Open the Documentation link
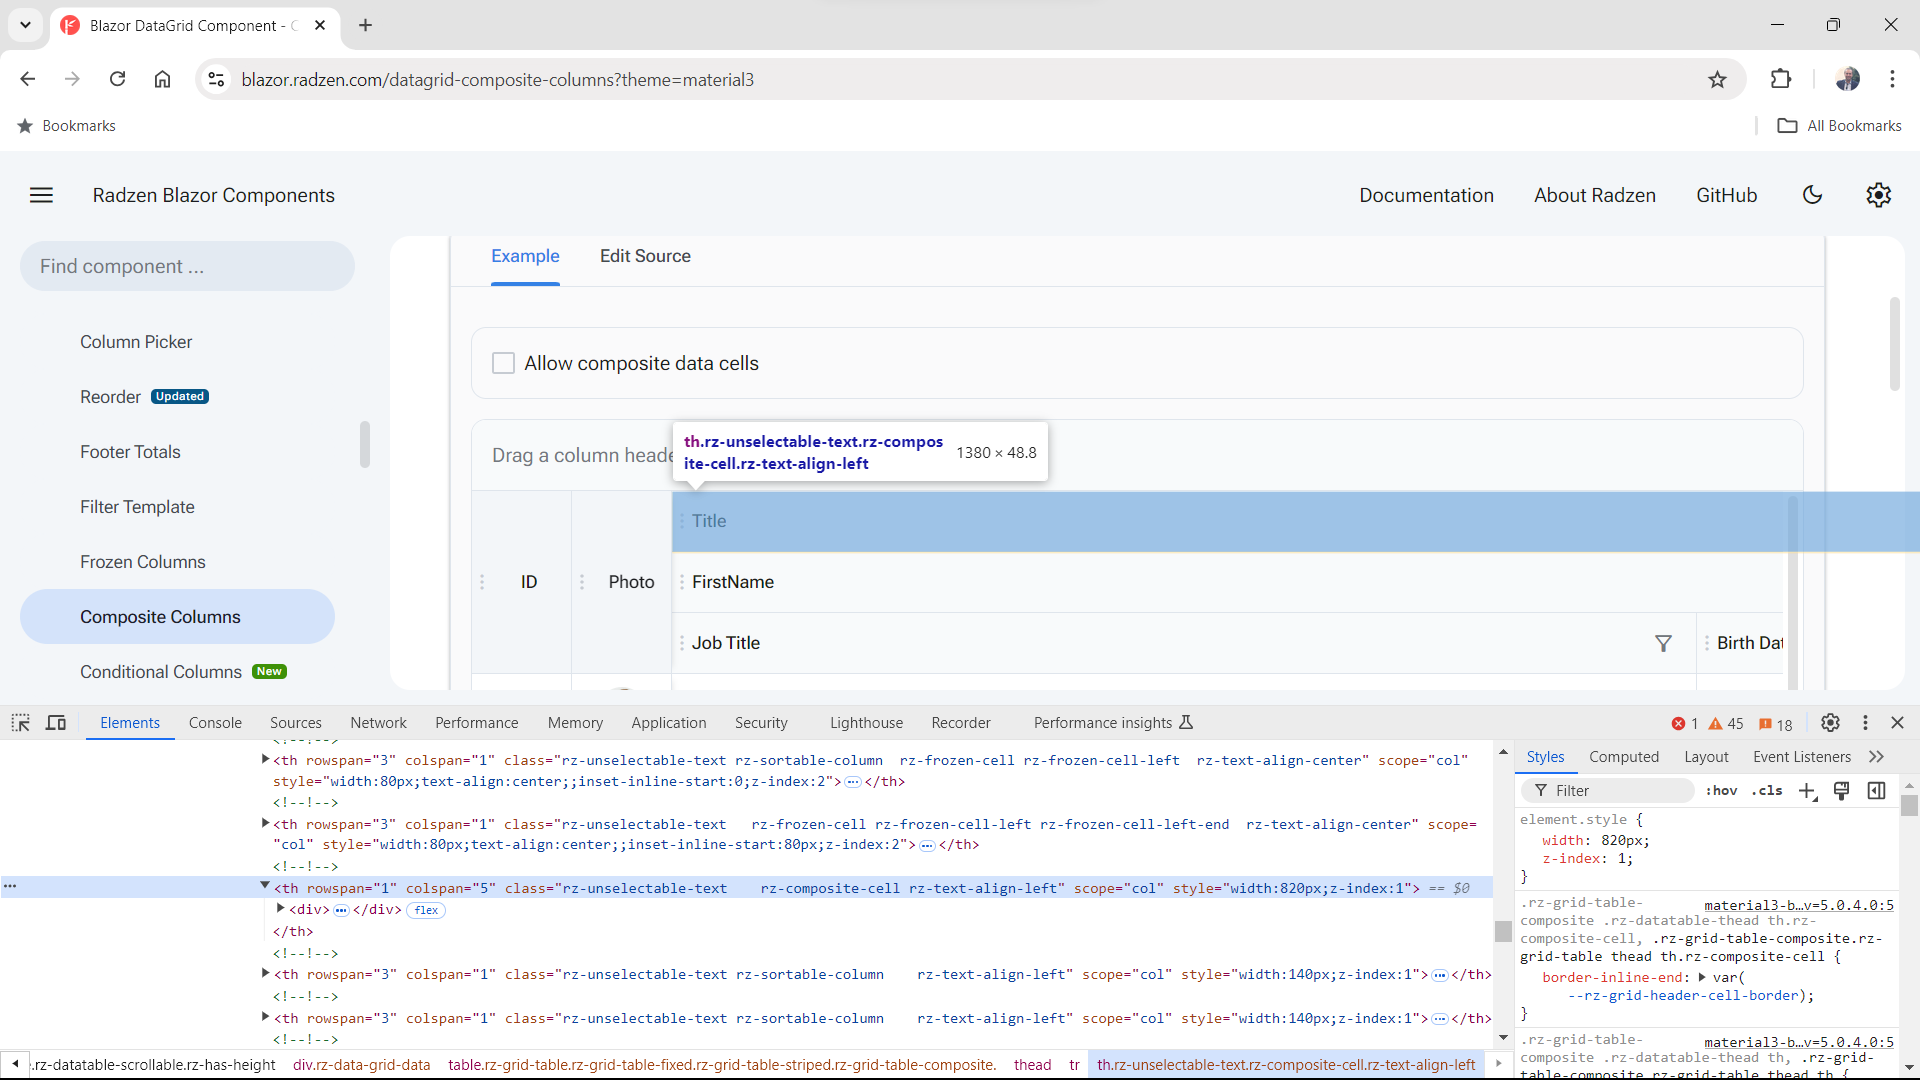 point(1427,195)
